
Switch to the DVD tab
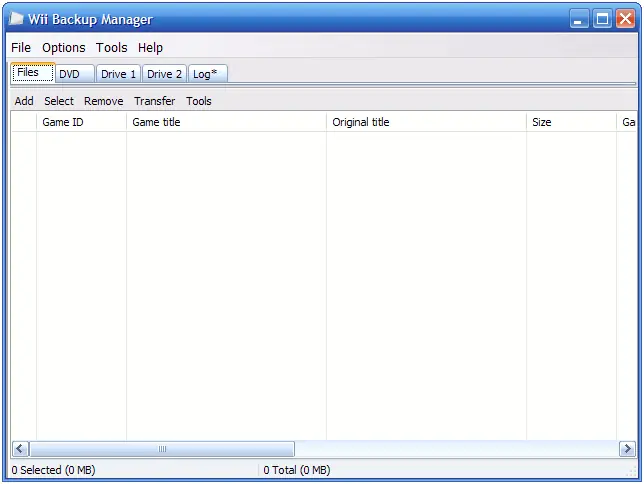click(75, 74)
